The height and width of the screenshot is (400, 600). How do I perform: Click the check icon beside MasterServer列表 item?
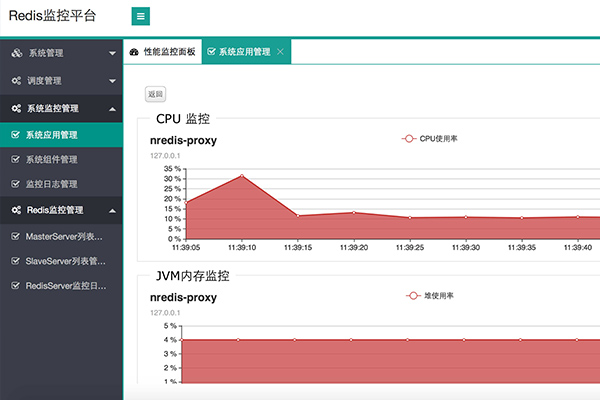[x=15, y=236]
